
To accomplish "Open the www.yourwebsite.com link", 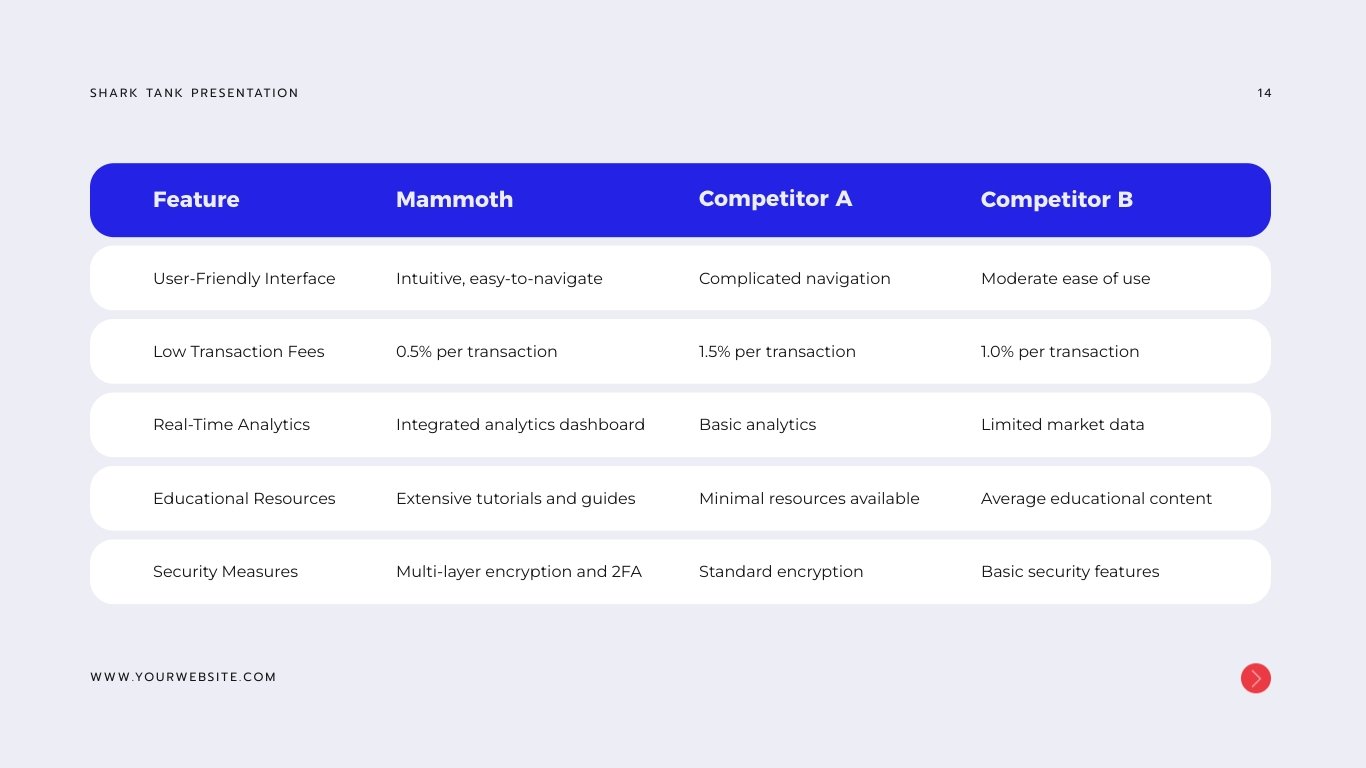I will point(183,677).
